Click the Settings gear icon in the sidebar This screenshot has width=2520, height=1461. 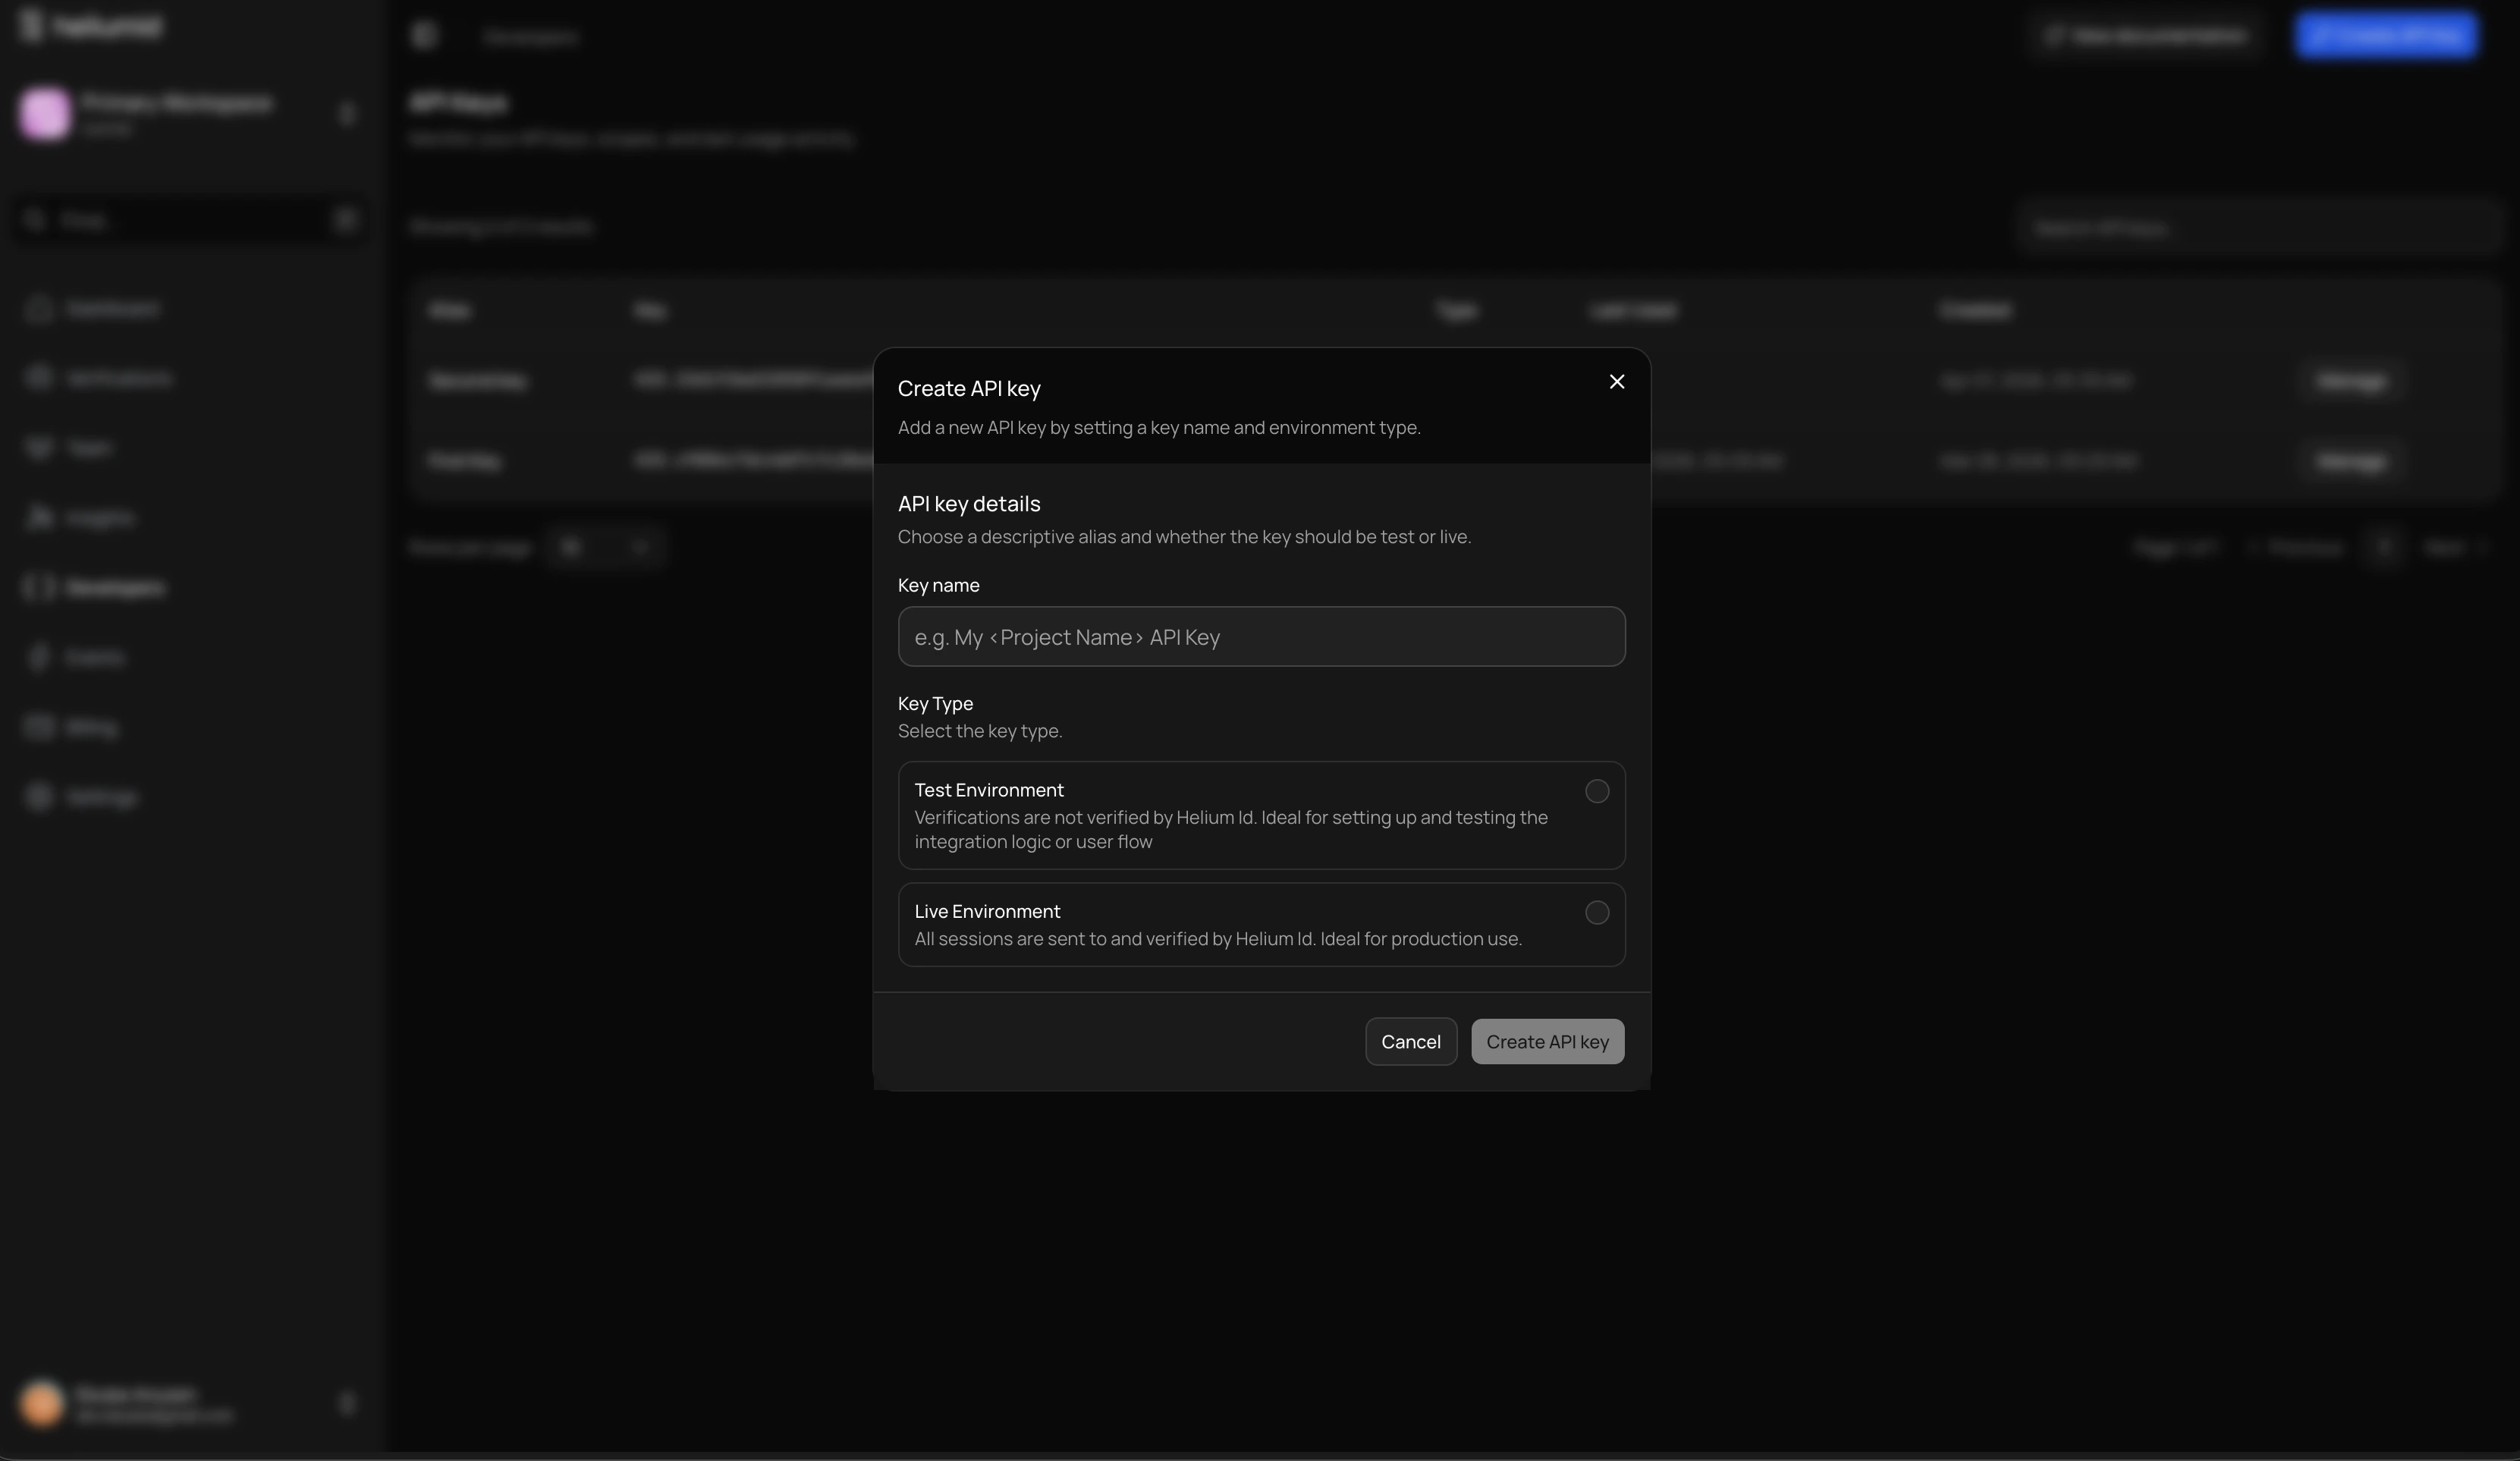click(38, 796)
